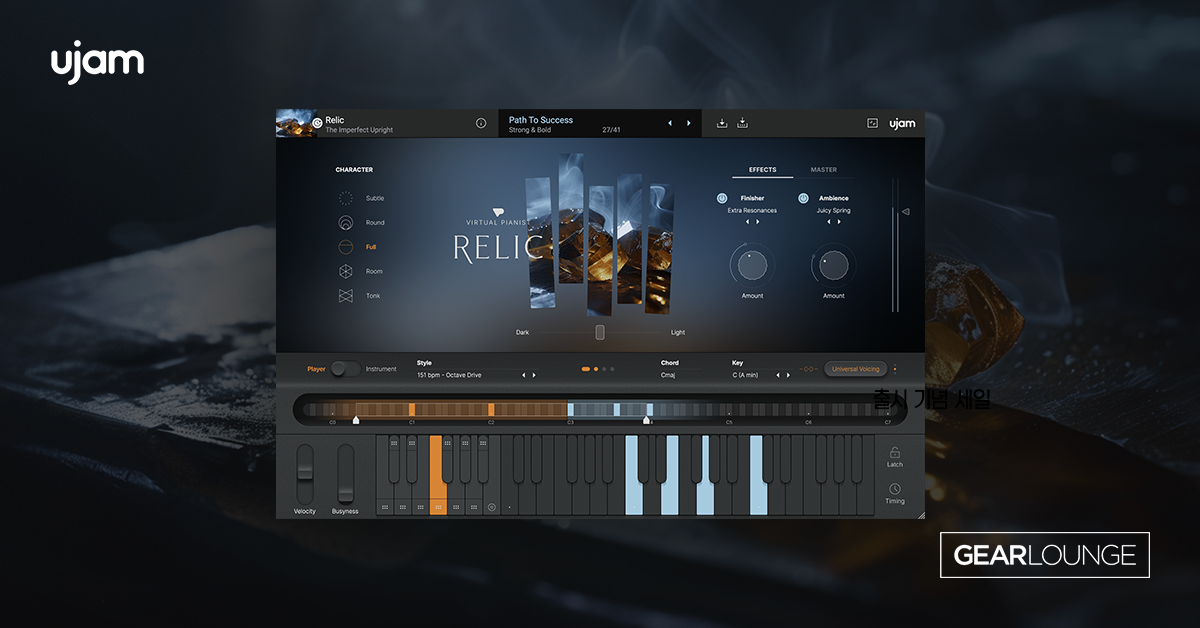Step to the next Key with the arrow

click(x=788, y=373)
